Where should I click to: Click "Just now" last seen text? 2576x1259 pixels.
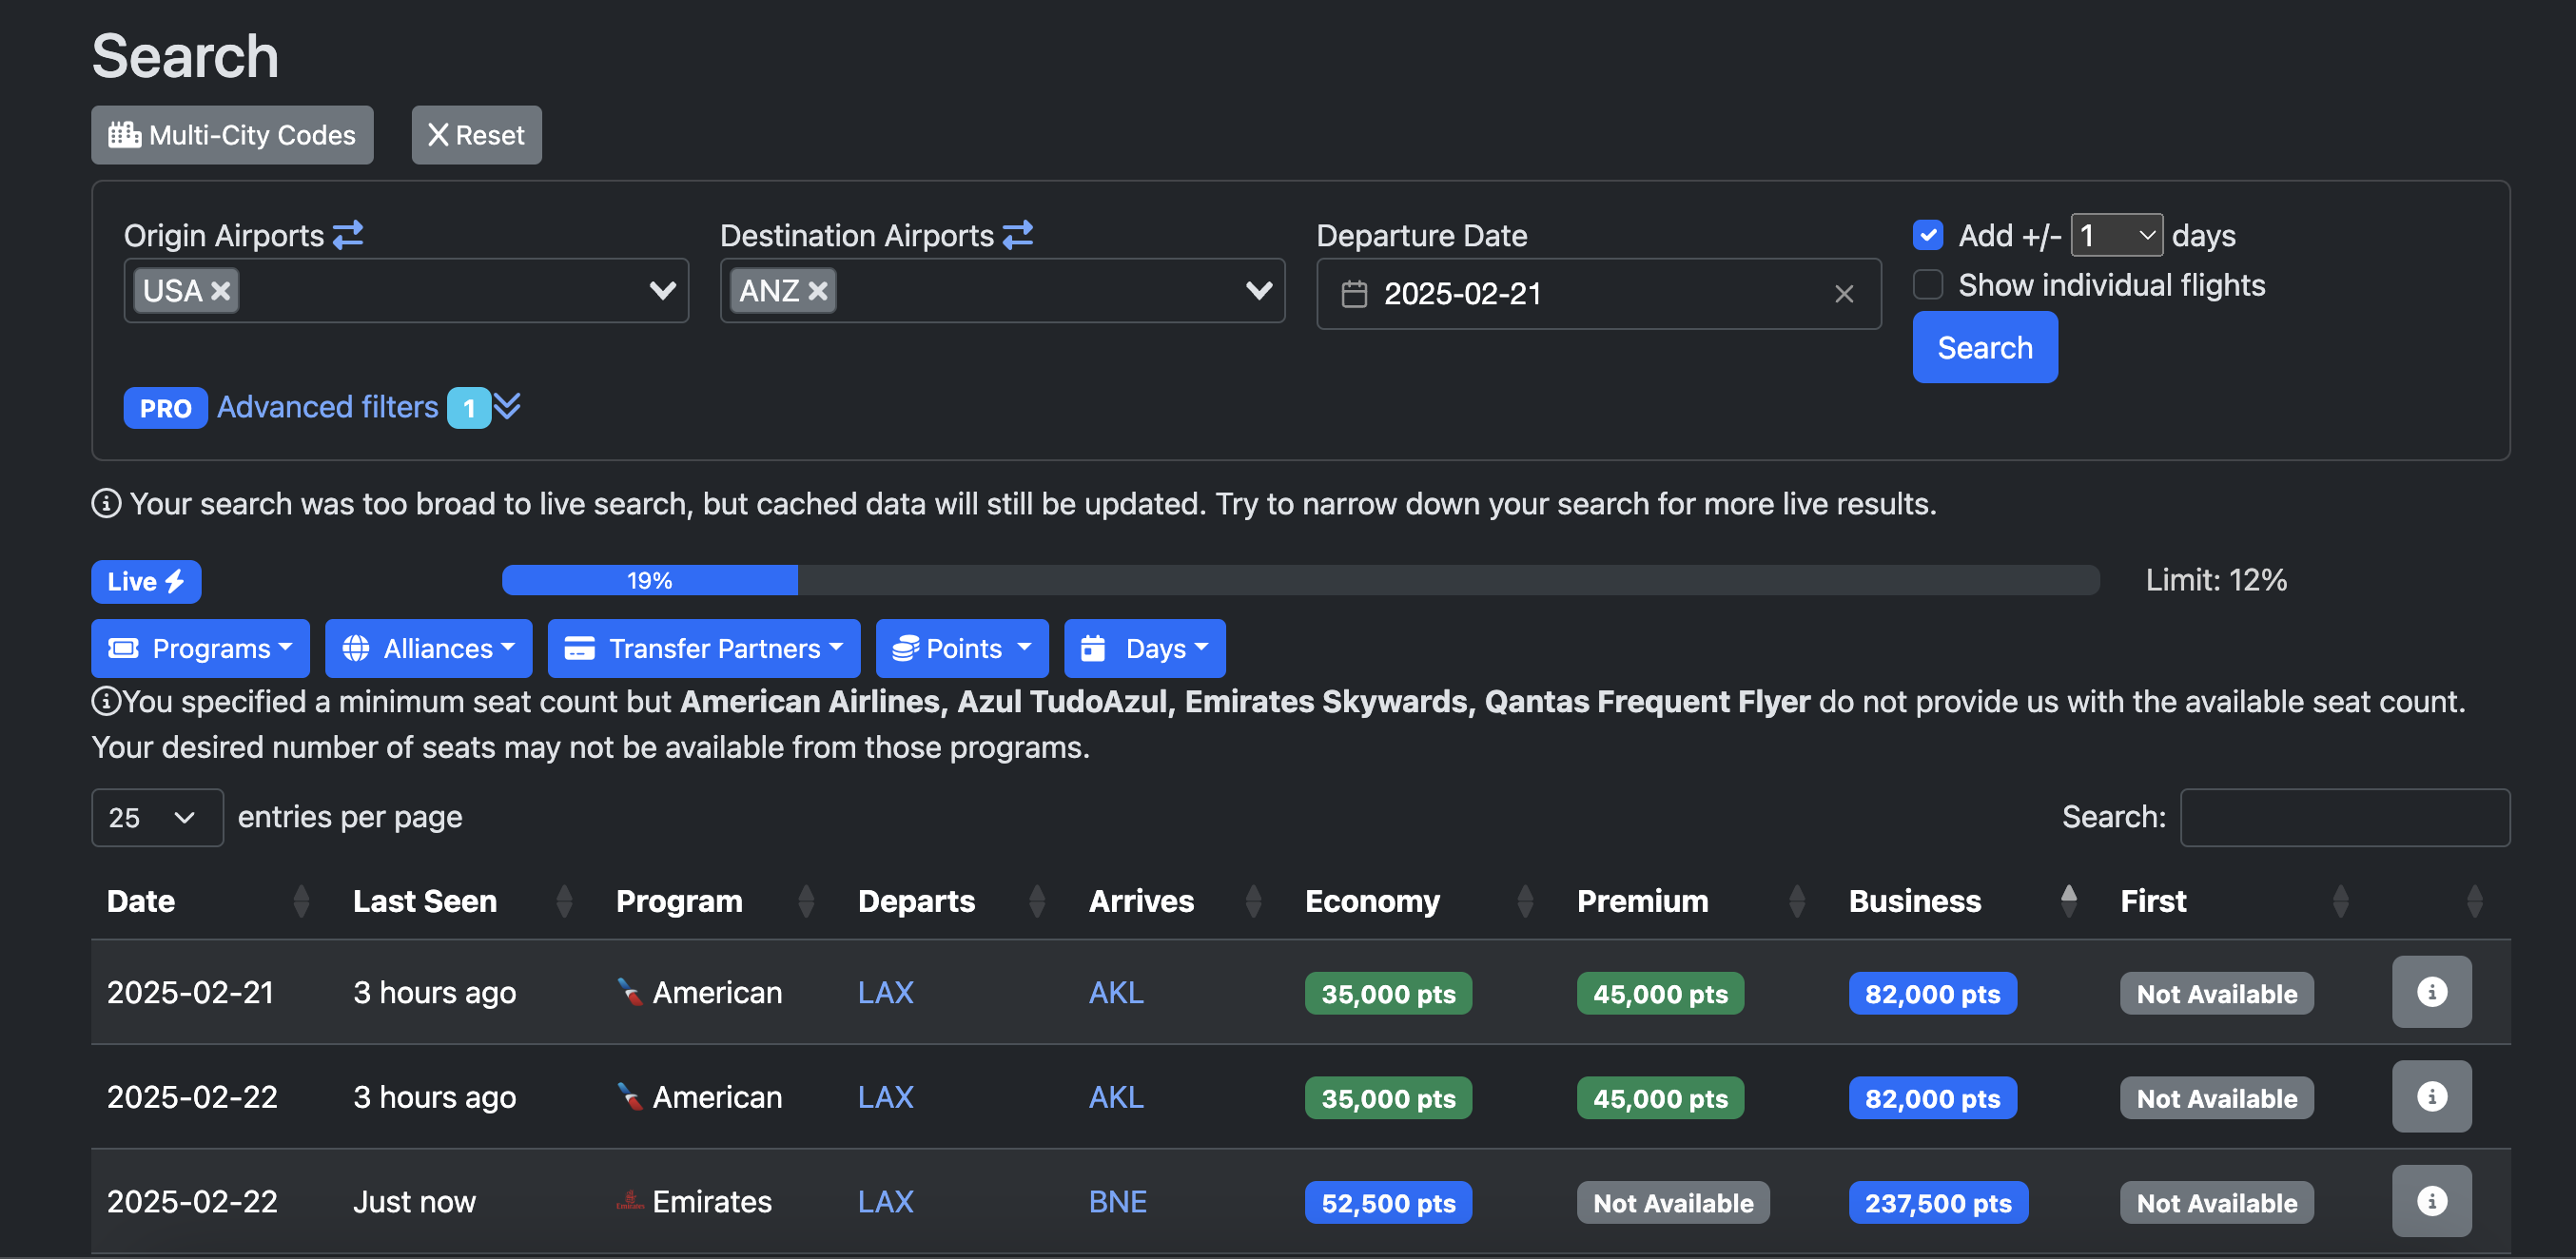pos(414,1202)
